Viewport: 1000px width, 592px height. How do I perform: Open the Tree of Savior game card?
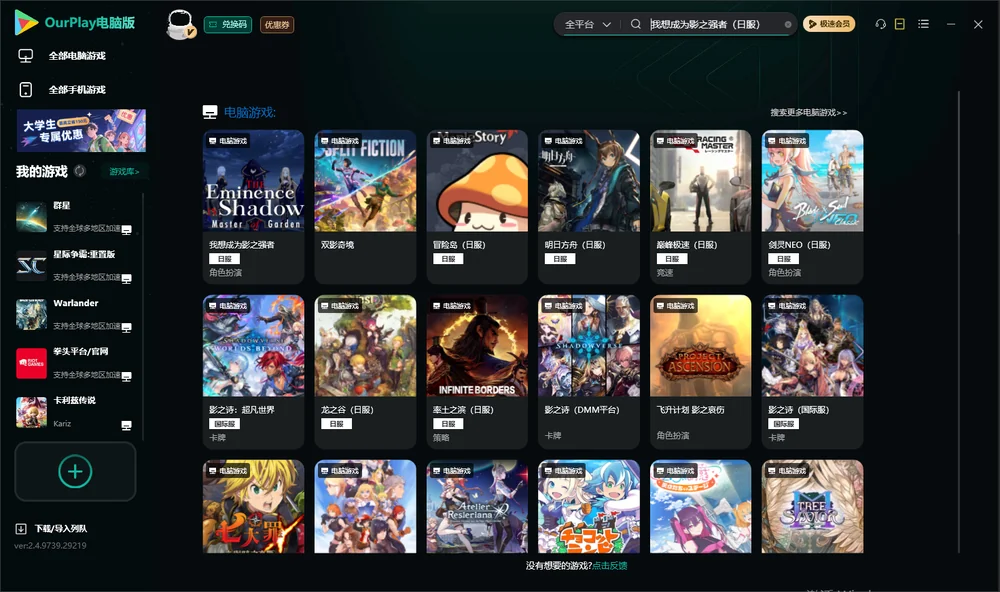[812, 507]
